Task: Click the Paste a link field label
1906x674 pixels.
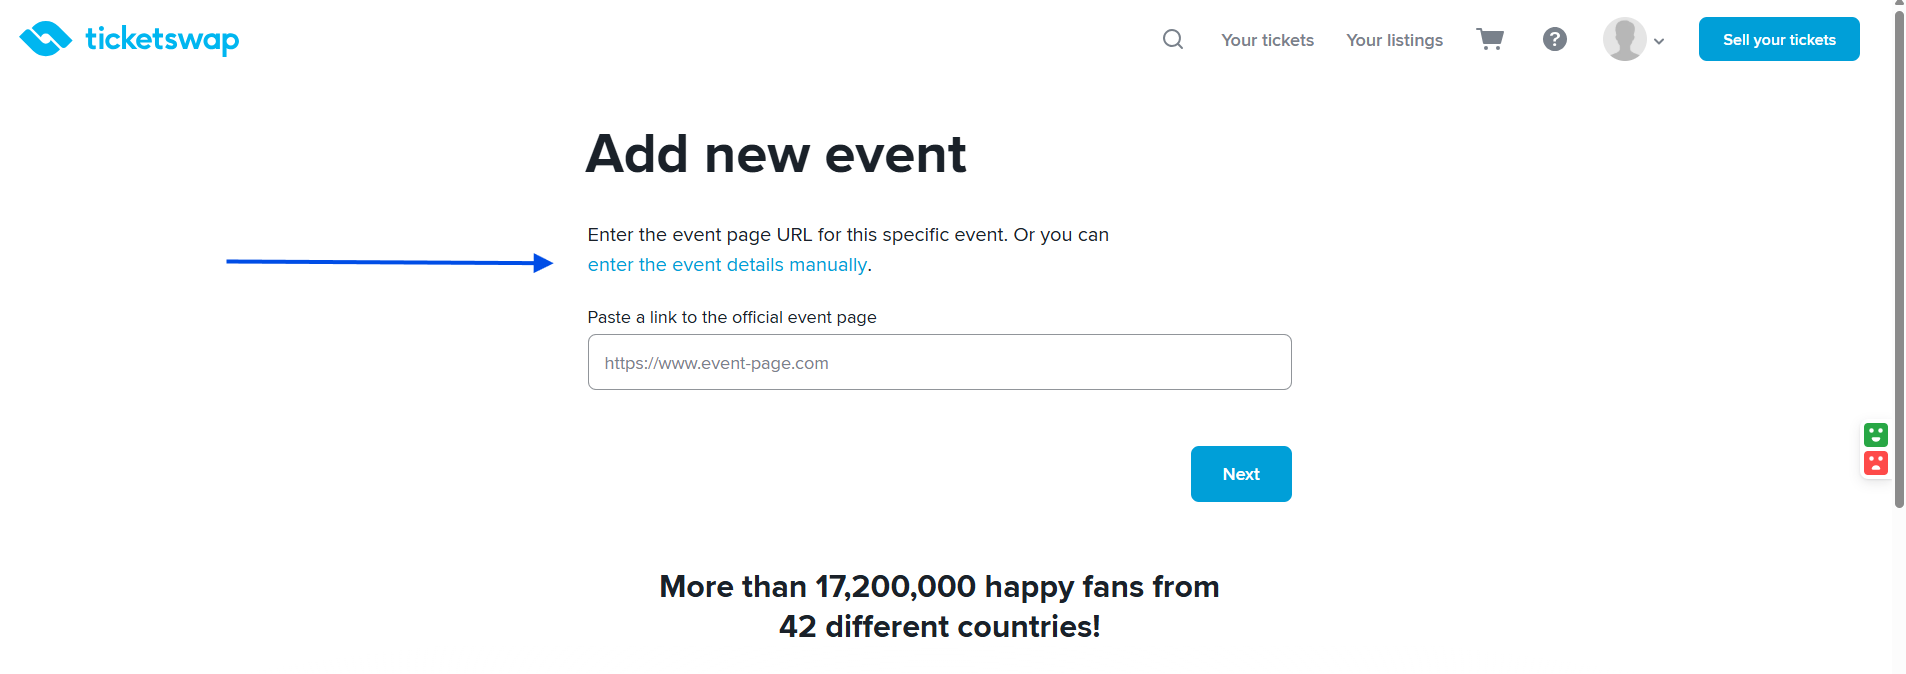Action: [731, 317]
